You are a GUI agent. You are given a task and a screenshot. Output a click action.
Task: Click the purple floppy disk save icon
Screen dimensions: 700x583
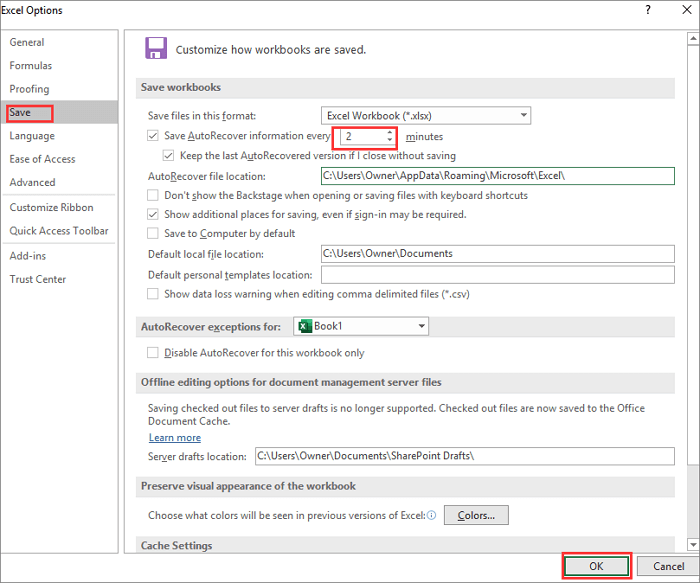[x=155, y=49]
